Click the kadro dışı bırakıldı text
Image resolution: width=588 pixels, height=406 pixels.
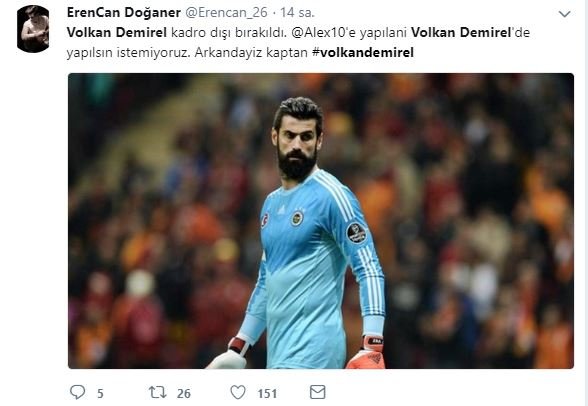click(229, 33)
